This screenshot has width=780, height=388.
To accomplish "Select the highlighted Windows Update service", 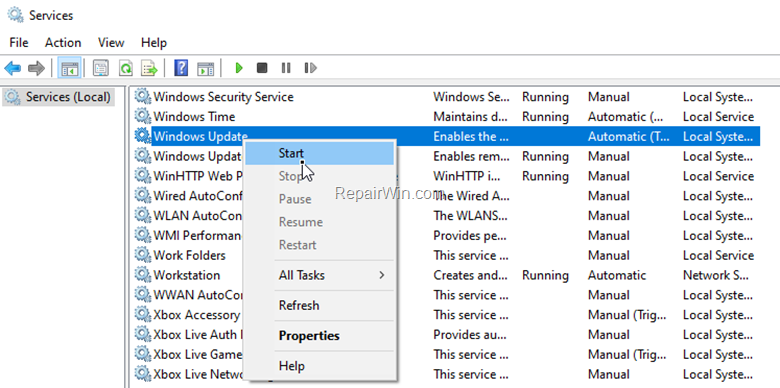I will [x=446, y=136].
